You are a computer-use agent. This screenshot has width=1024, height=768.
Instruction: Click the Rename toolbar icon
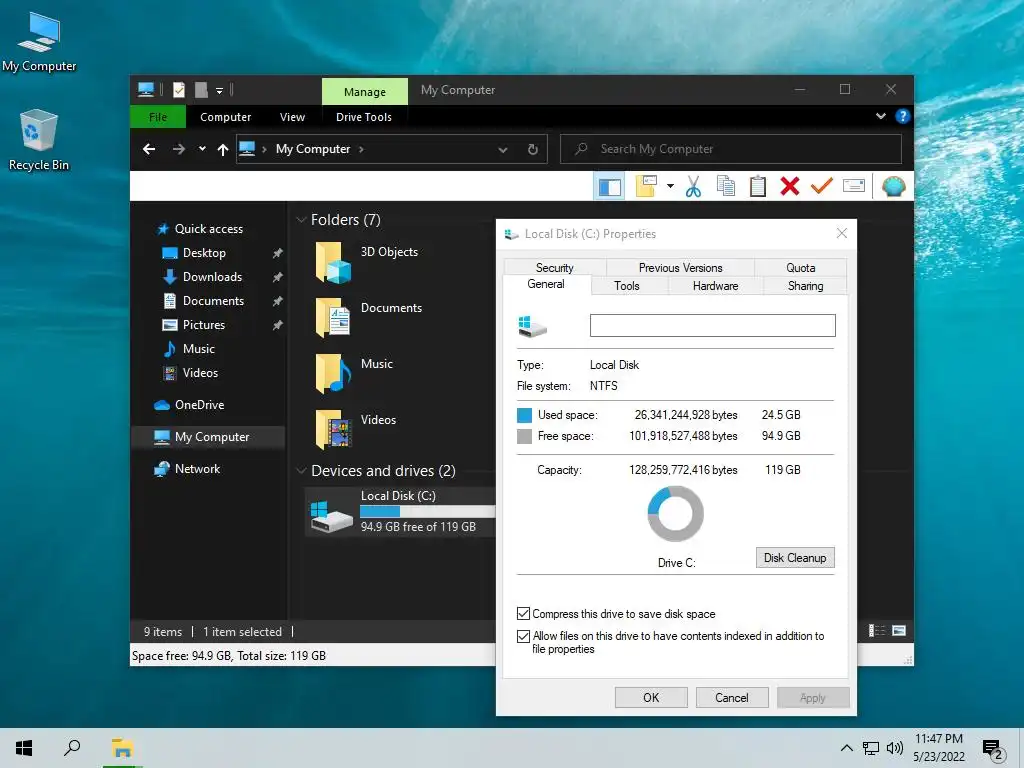(854, 186)
